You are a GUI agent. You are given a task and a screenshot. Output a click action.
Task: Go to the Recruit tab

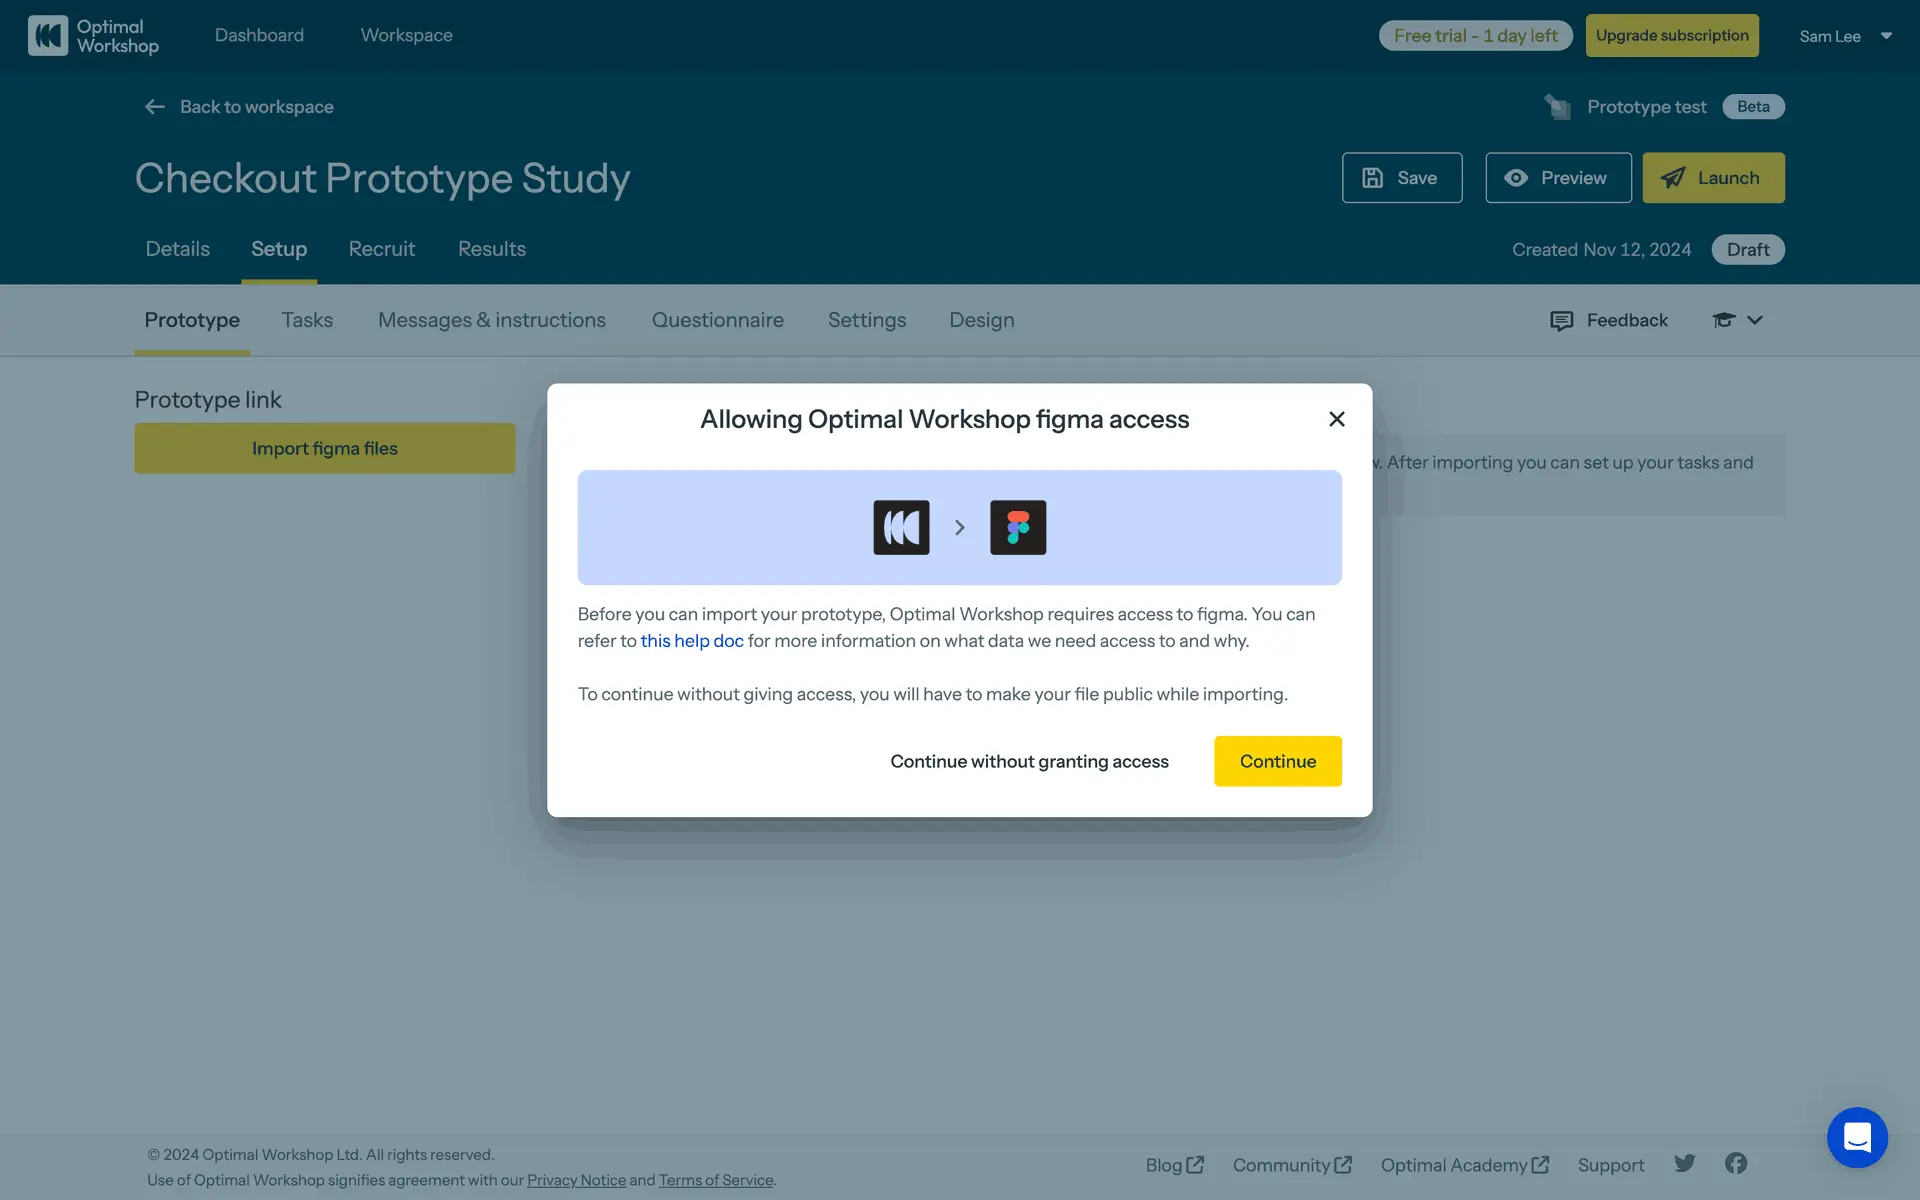click(381, 249)
